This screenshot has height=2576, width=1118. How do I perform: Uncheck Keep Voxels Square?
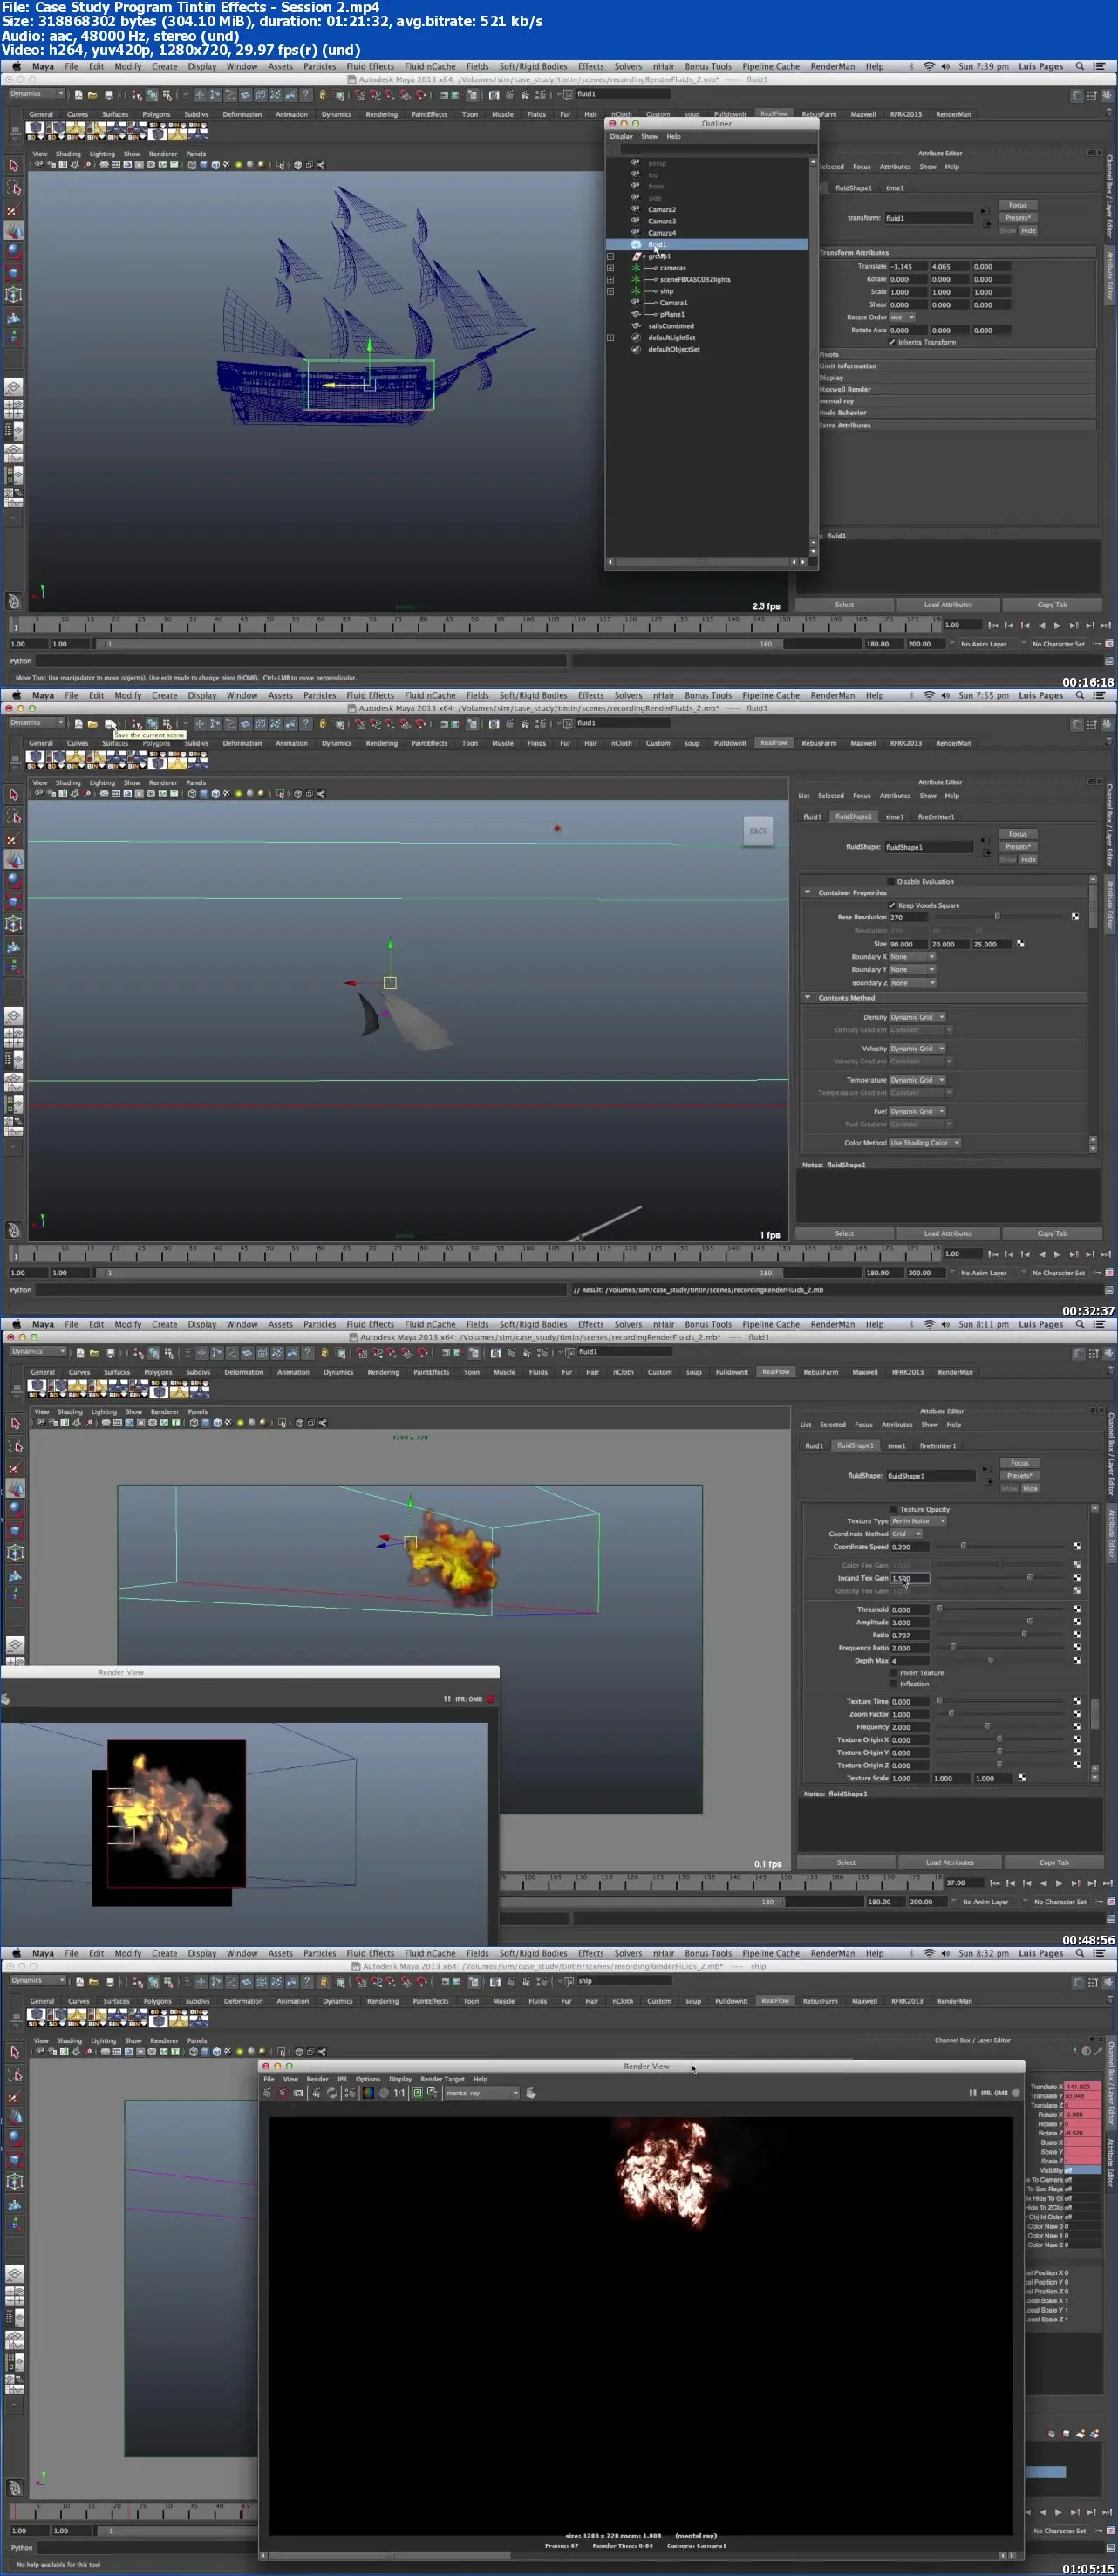pos(892,905)
